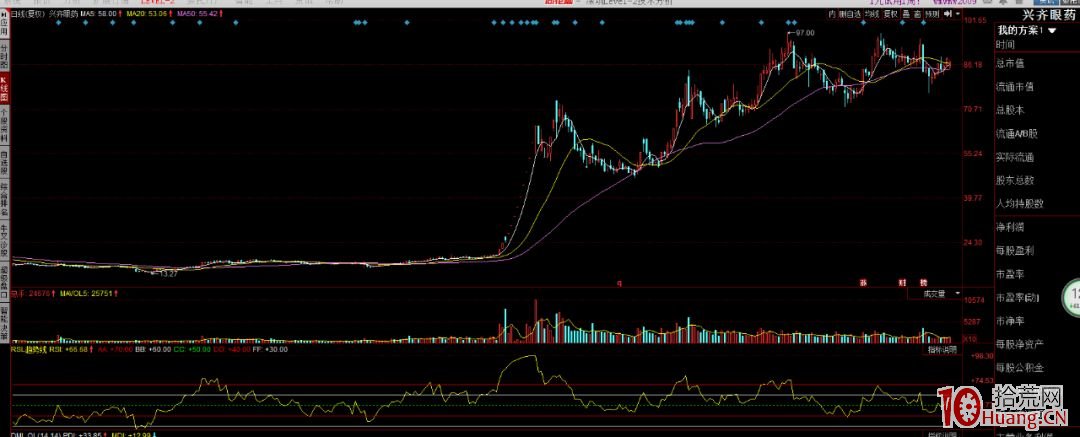Image resolution: width=1080 pixels, height=437 pixels.
Task: Click the 兴齐眼药 stock name at top right
Action: [1047, 14]
